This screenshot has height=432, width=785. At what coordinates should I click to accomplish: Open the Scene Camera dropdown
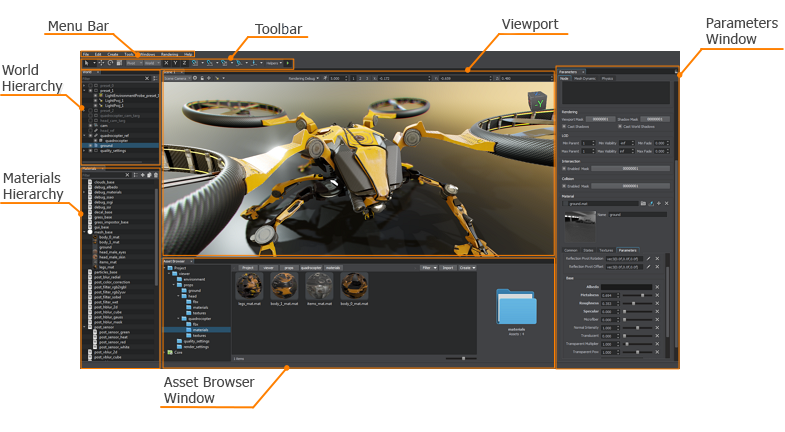179,77
